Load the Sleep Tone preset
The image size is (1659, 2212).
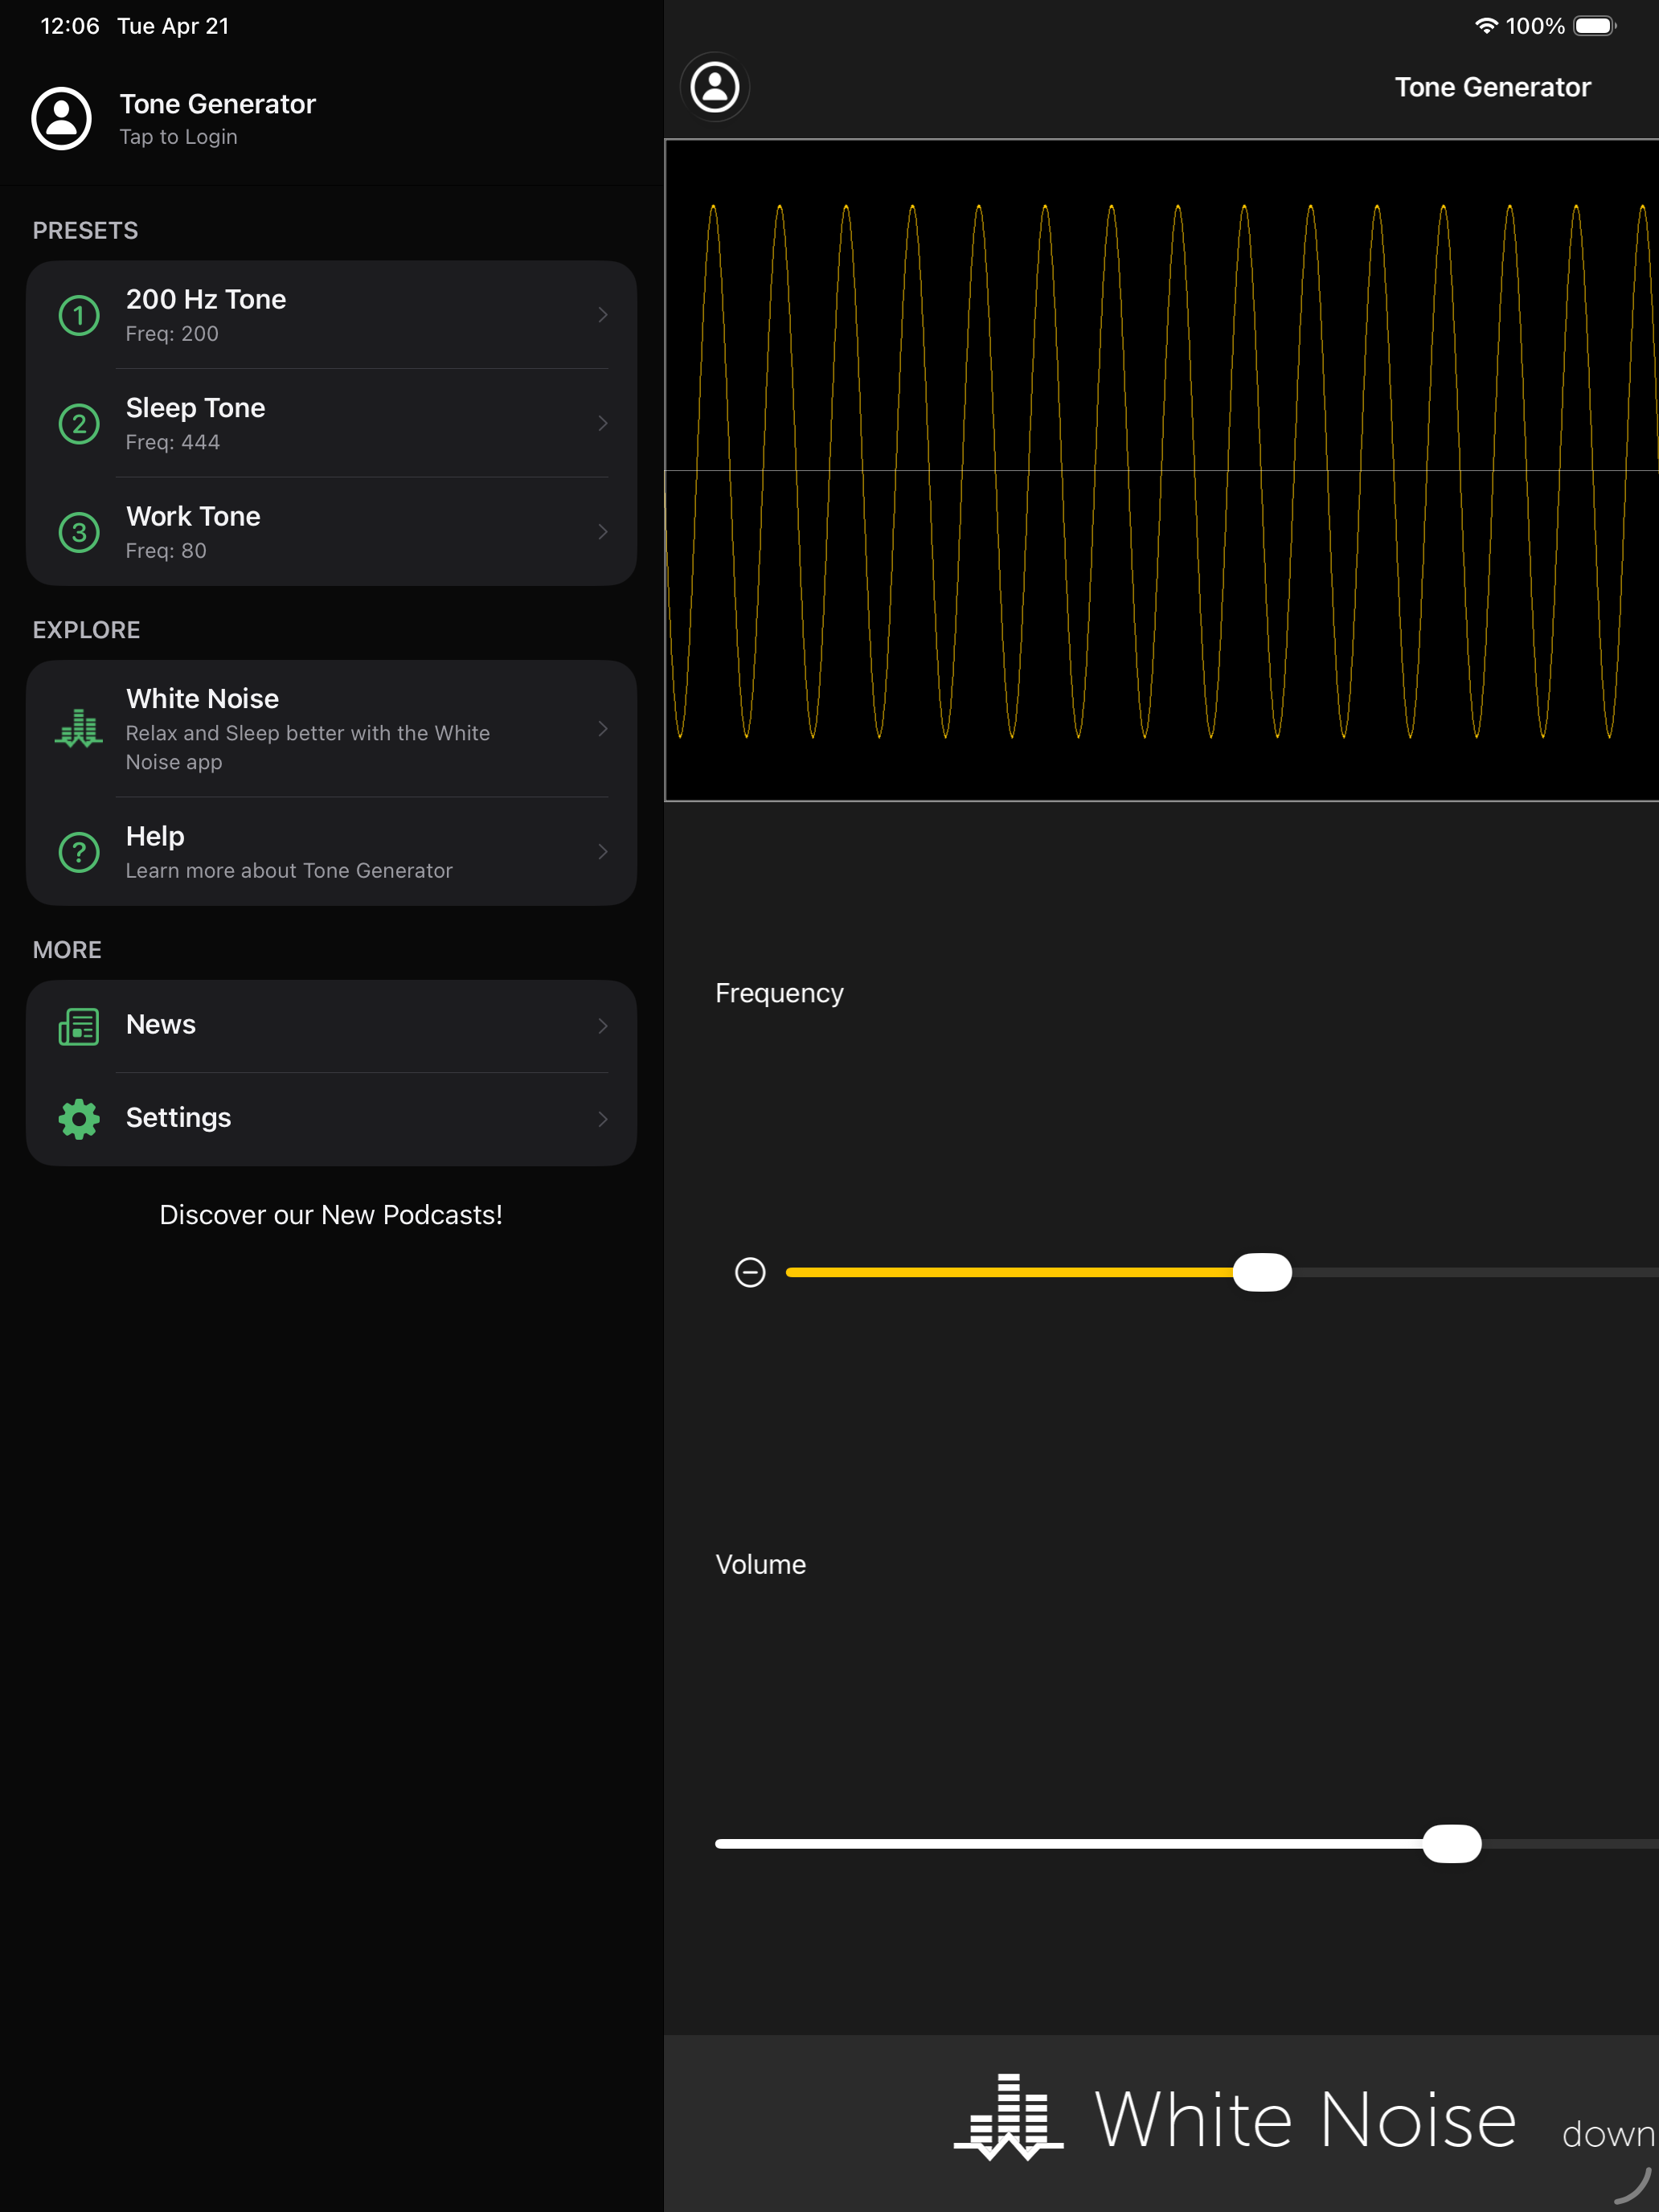tap(331, 424)
